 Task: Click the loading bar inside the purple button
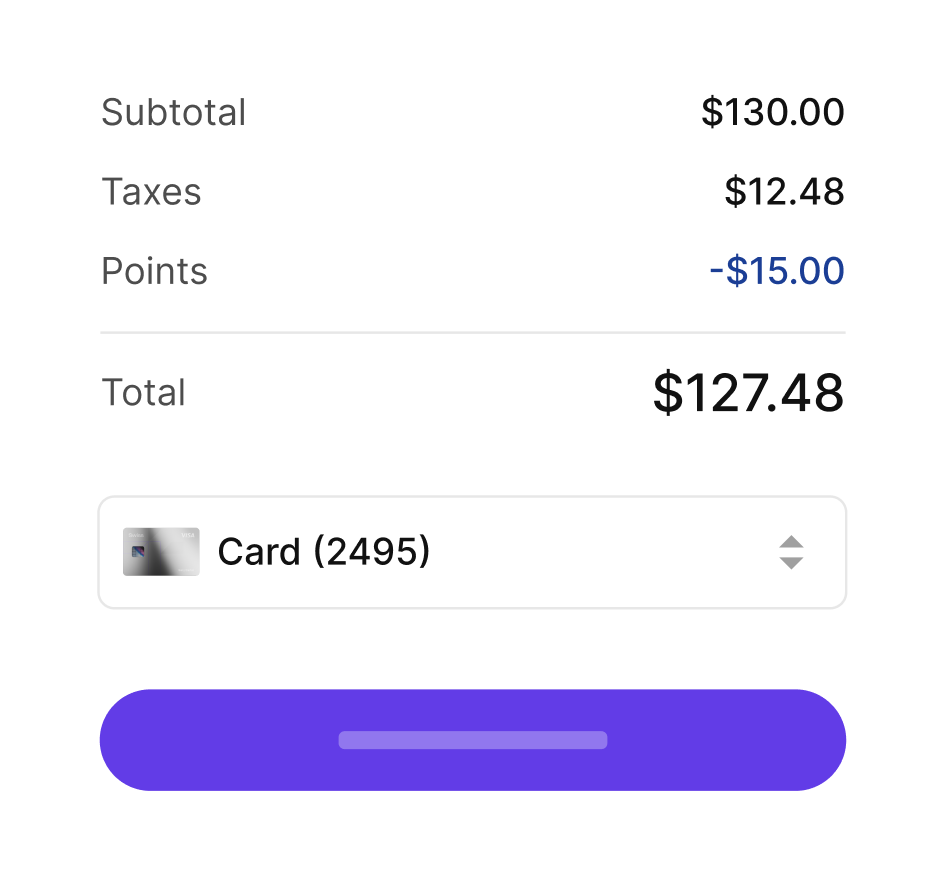(472, 740)
